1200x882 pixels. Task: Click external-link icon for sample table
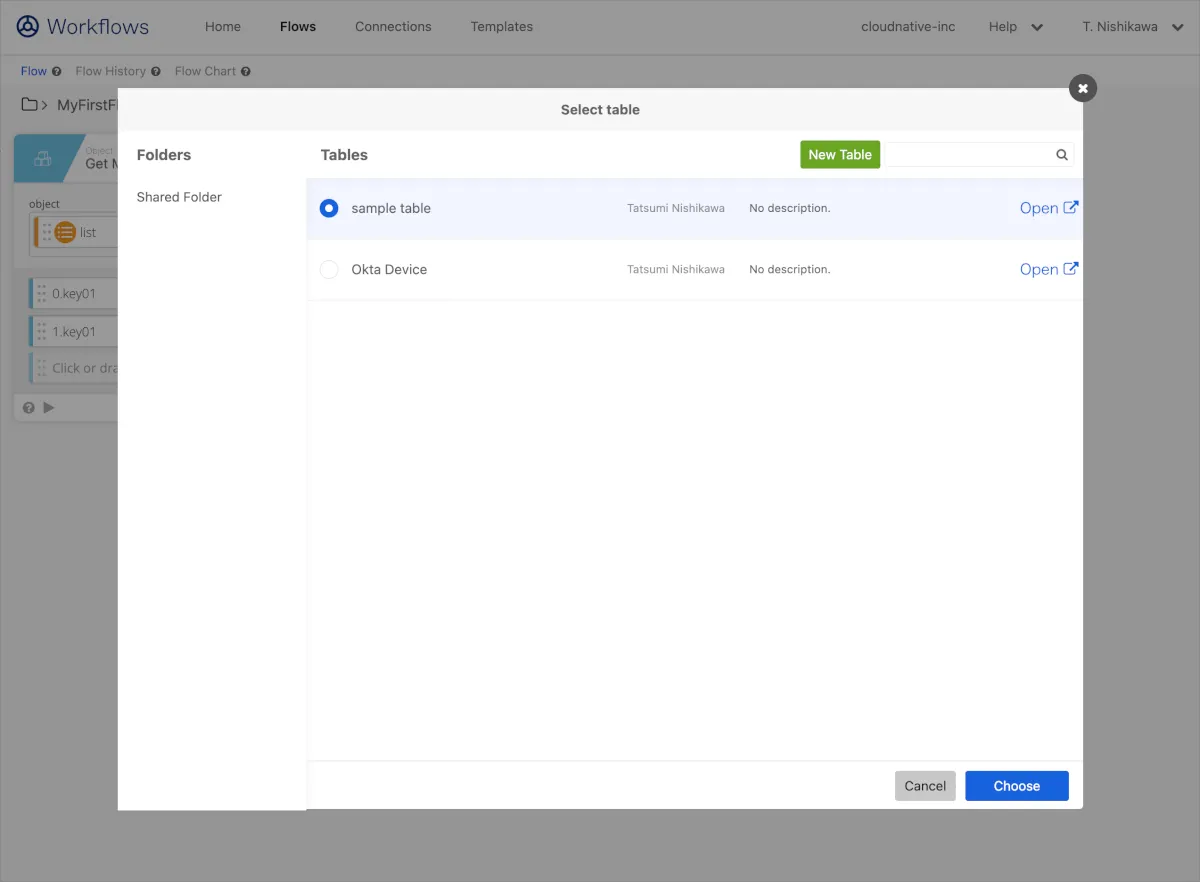pos(1070,208)
